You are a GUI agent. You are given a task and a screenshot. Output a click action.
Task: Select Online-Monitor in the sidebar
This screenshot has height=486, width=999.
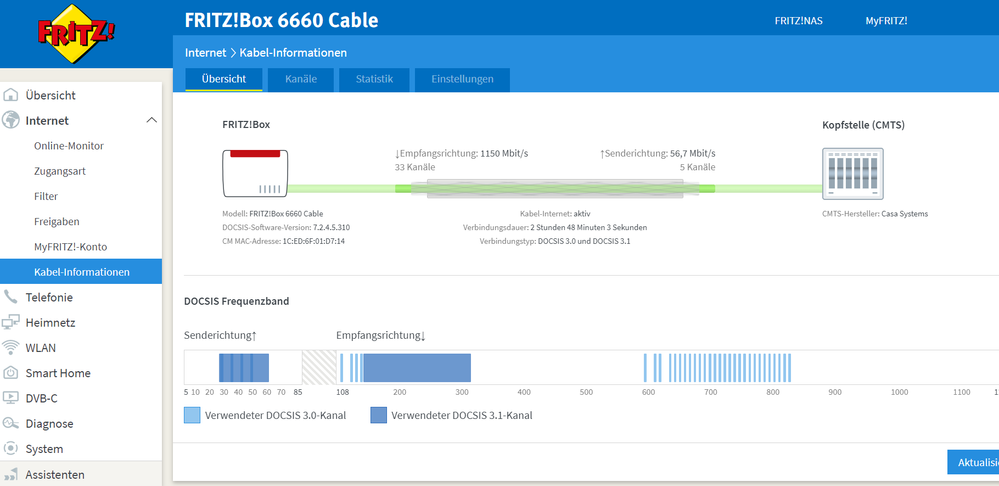(69, 146)
